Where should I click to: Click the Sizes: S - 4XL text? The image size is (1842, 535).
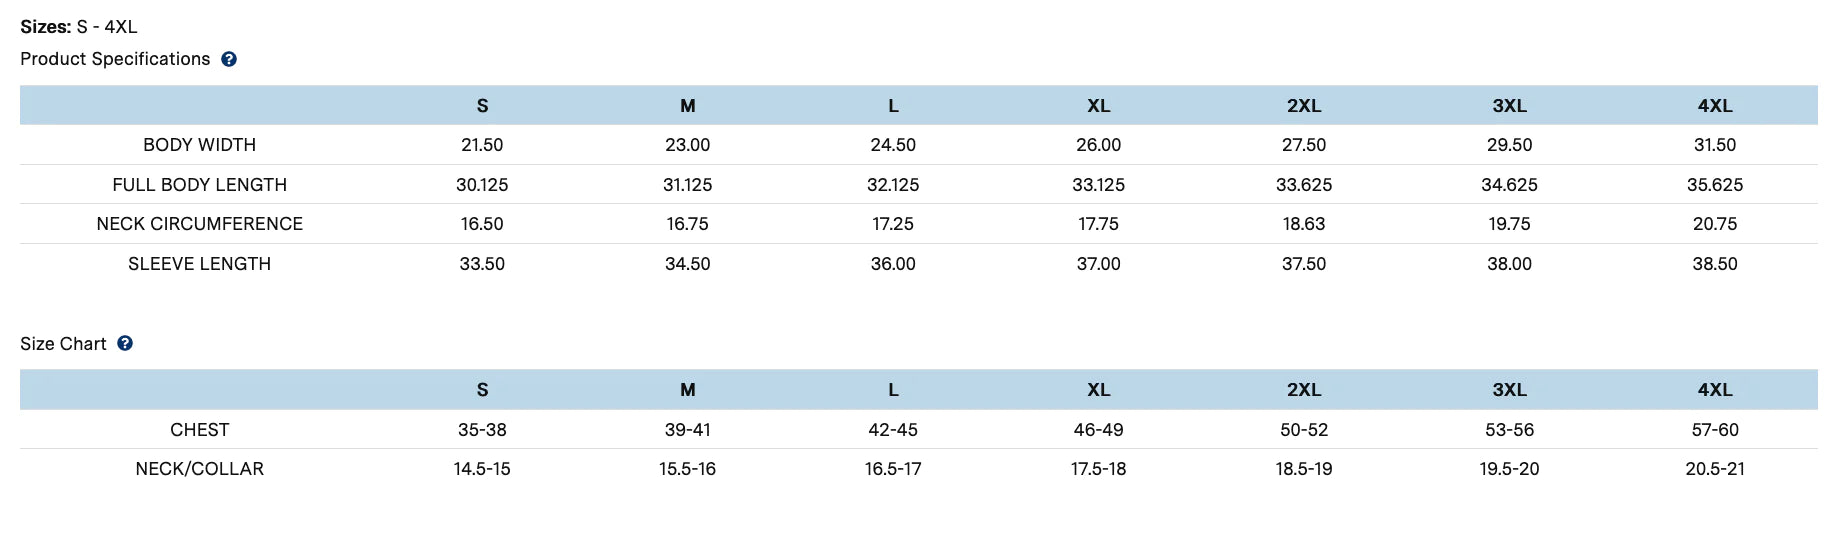pyautogui.click(x=79, y=27)
